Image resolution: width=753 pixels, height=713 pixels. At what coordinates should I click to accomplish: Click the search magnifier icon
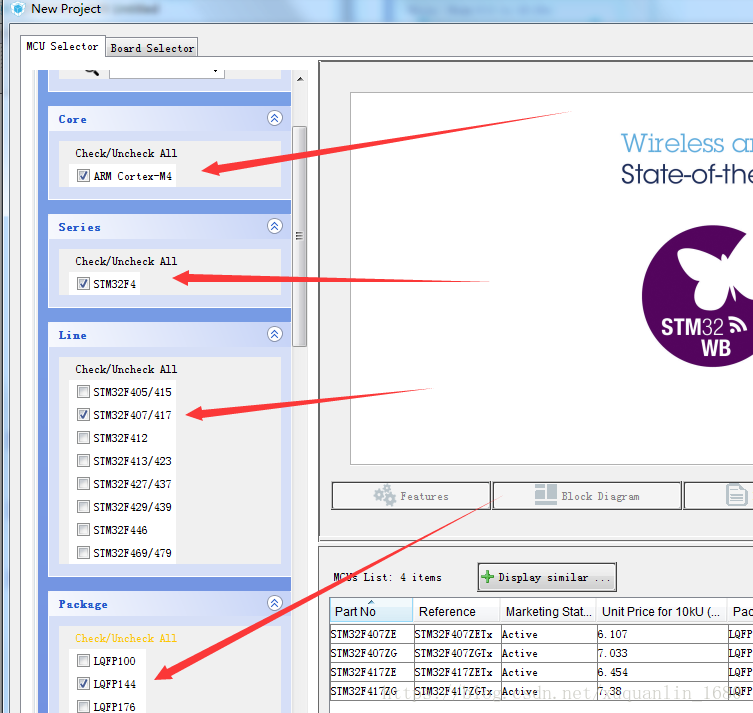coord(91,72)
